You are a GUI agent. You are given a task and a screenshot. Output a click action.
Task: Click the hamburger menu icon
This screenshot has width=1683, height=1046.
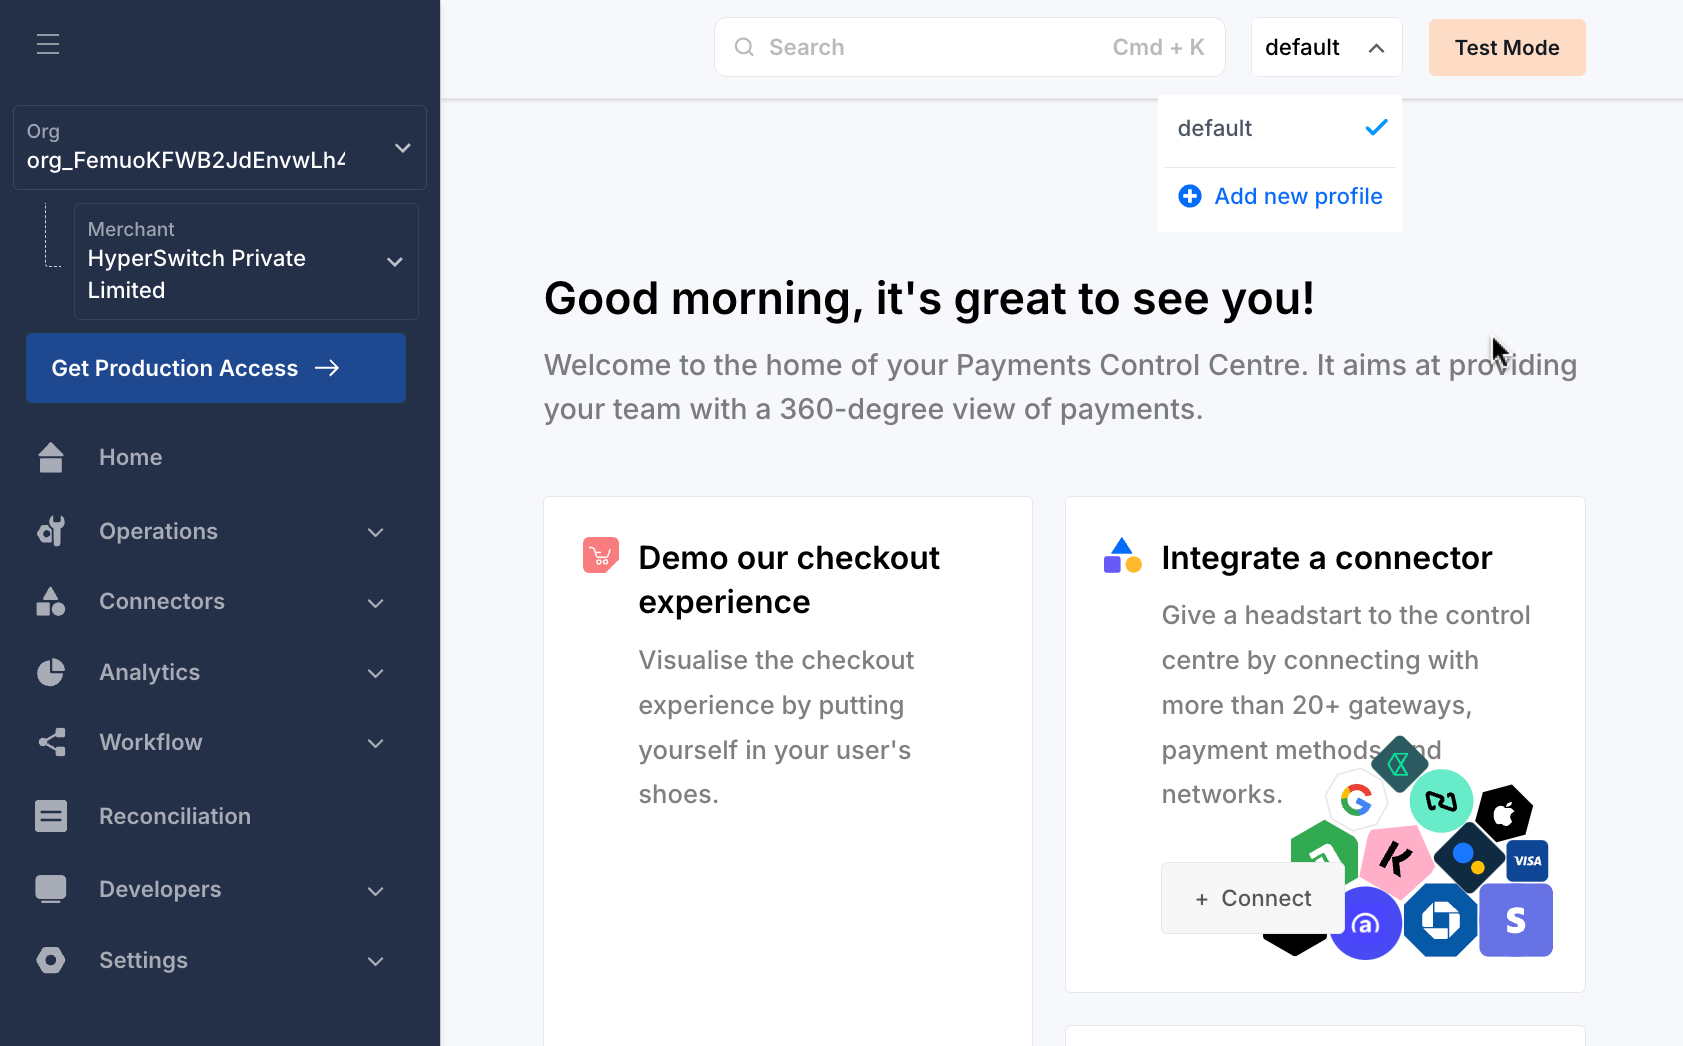click(x=48, y=44)
